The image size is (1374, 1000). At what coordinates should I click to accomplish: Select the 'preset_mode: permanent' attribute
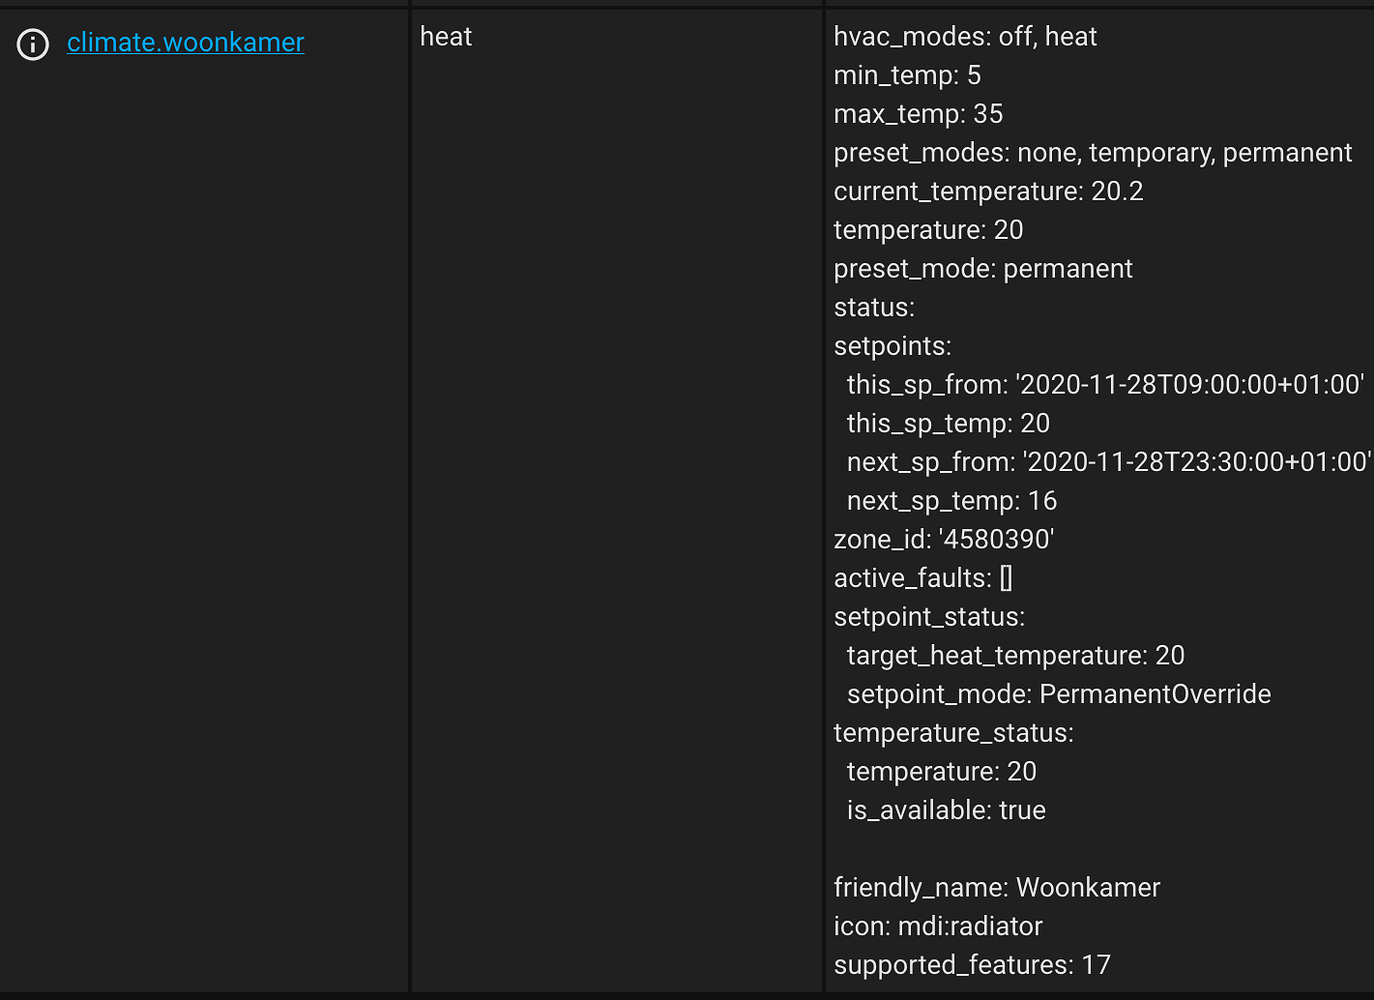click(x=983, y=269)
